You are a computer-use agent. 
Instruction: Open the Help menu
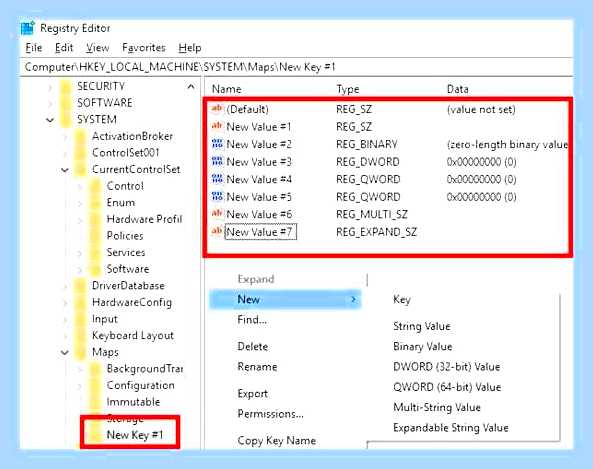190,48
